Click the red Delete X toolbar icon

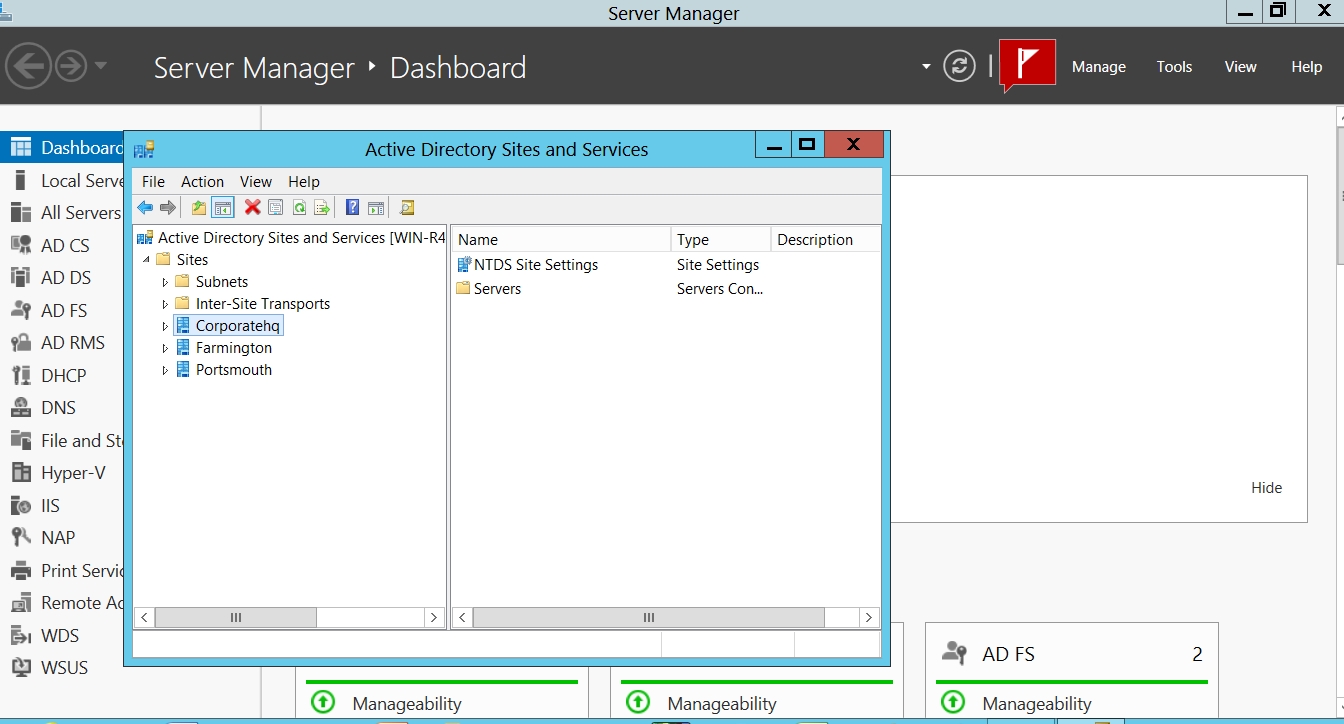tap(252, 207)
